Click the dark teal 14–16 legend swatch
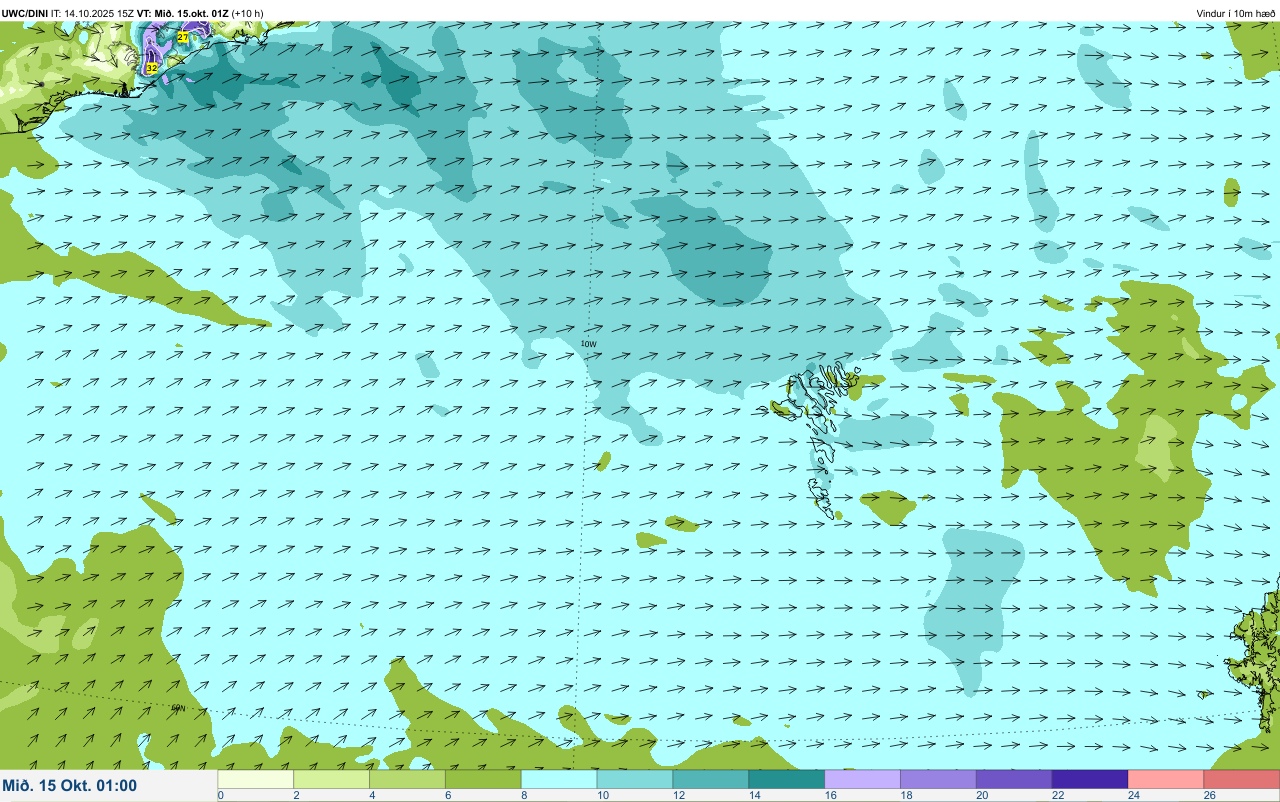1280x802 pixels. [787, 779]
